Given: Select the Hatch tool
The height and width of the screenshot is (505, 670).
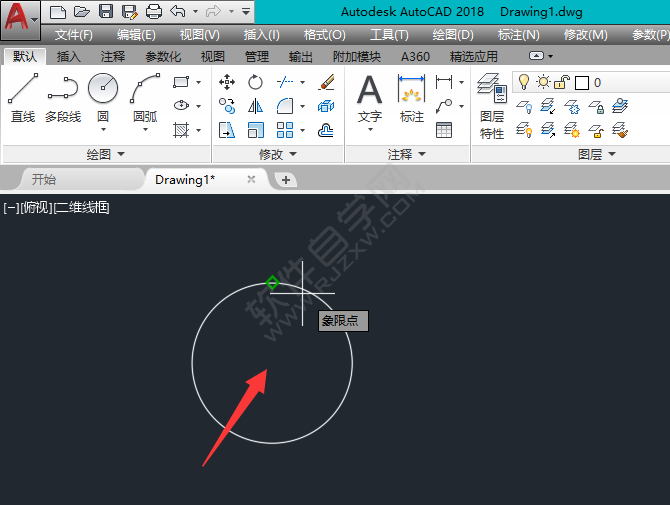Looking at the screenshot, I should point(181,130).
